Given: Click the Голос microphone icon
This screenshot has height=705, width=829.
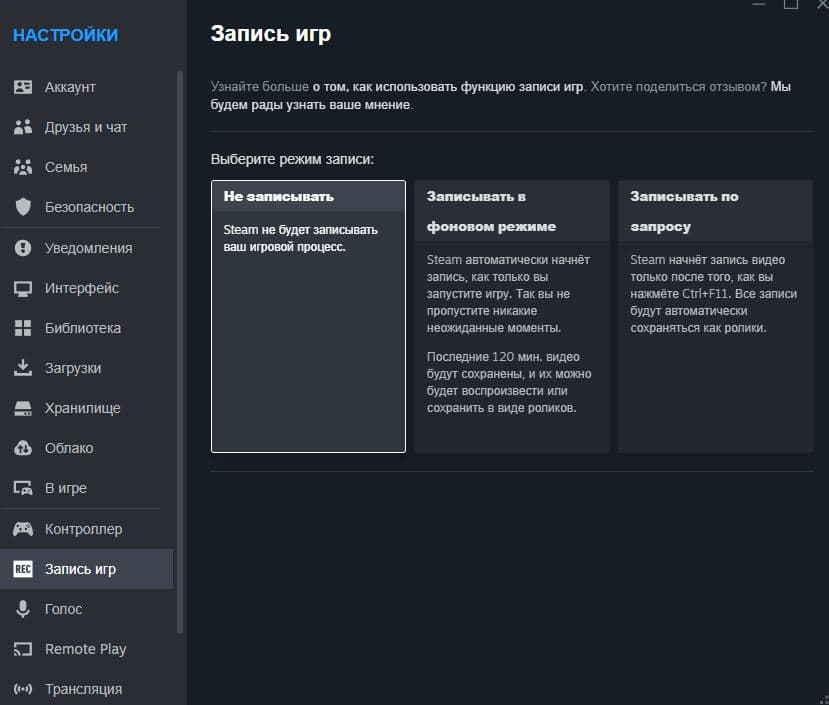Looking at the screenshot, I should (23, 609).
